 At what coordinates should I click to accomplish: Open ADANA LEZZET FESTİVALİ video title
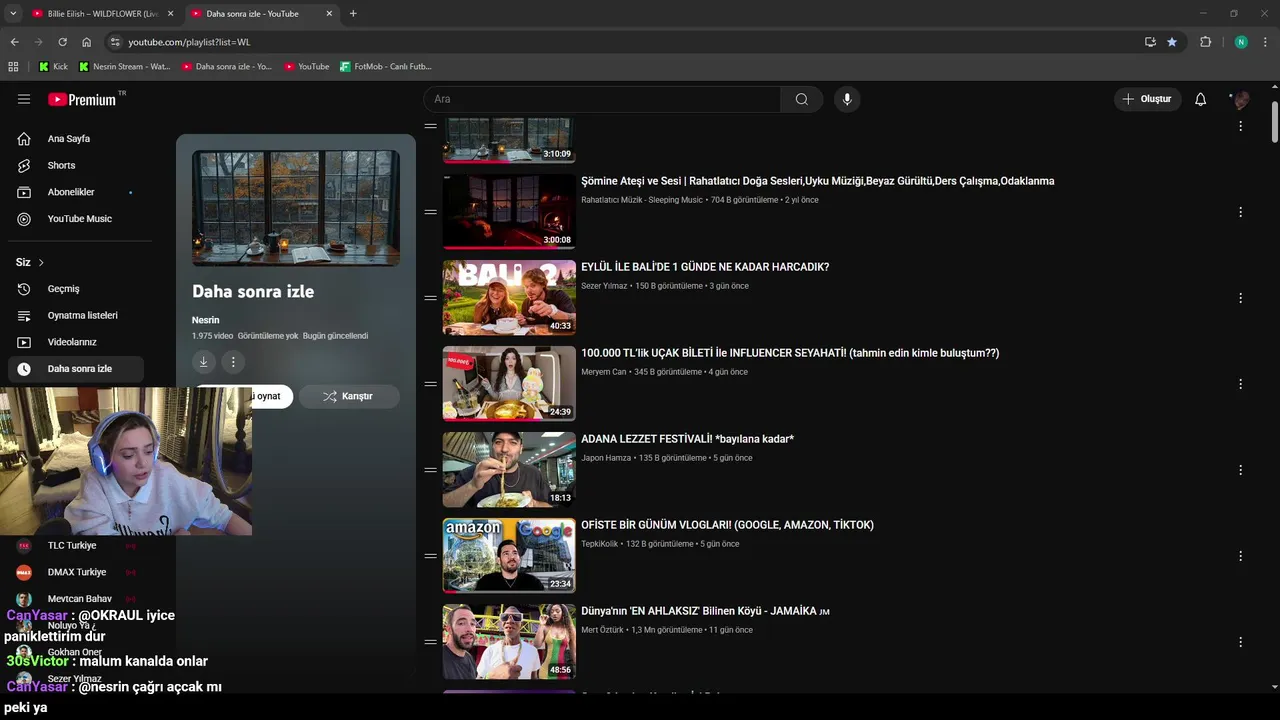pyautogui.click(x=687, y=439)
